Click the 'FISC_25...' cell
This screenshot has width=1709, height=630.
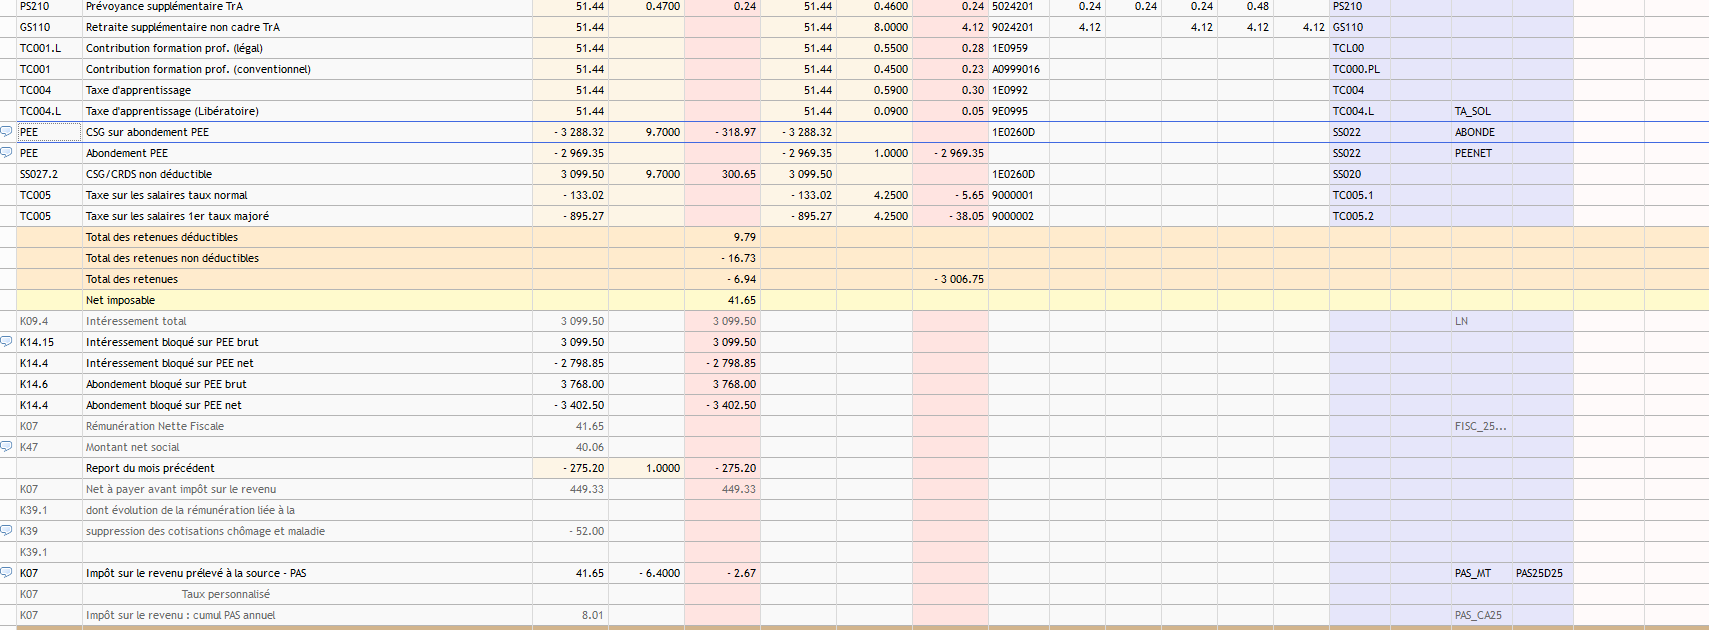[1480, 426]
